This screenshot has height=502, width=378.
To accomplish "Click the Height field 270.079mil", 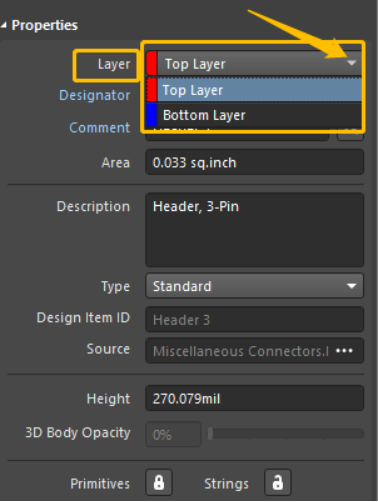I will (x=254, y=398).
